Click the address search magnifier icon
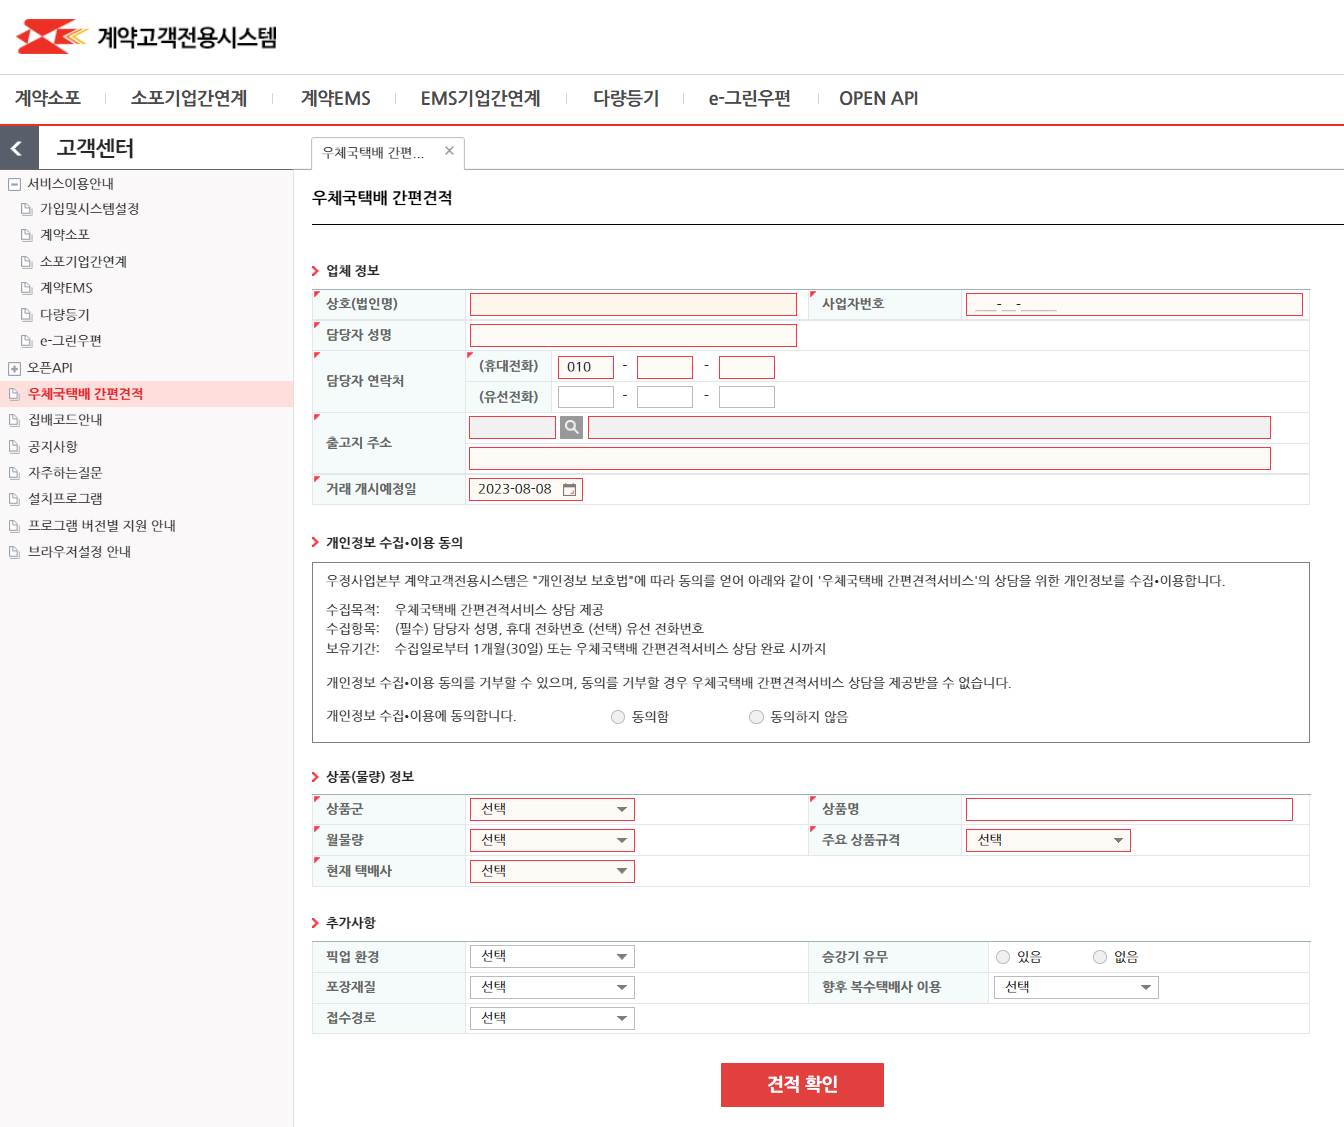The image size is (1344, 1127). pos(571,427)
